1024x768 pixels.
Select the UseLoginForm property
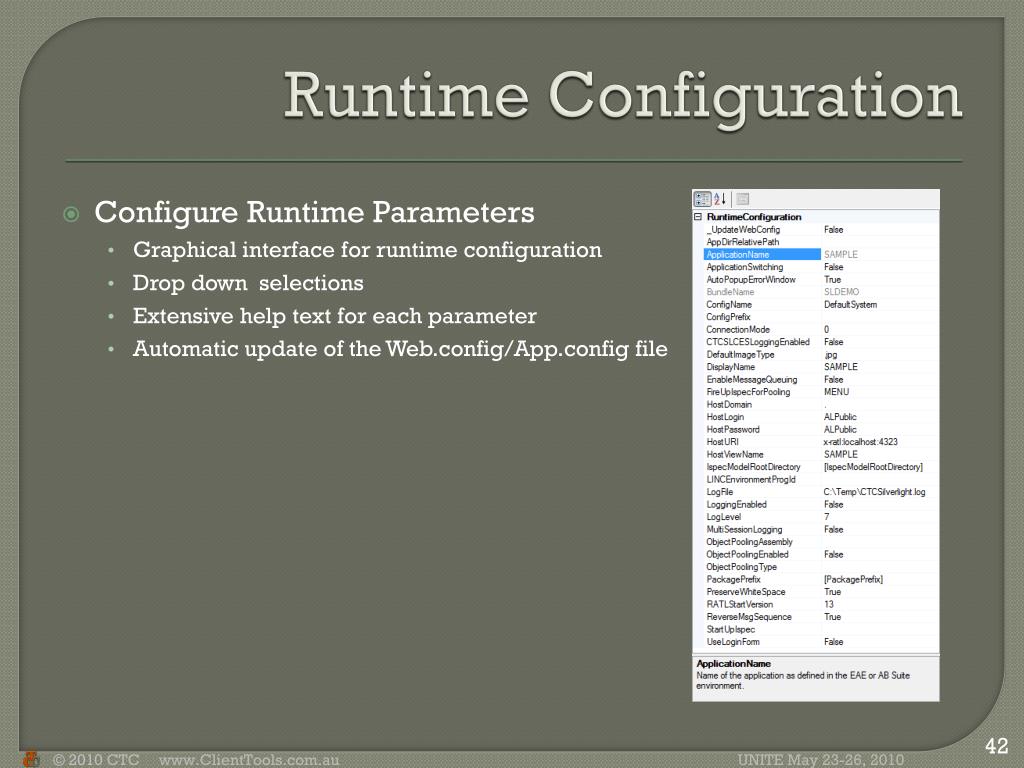pos(733,642)
